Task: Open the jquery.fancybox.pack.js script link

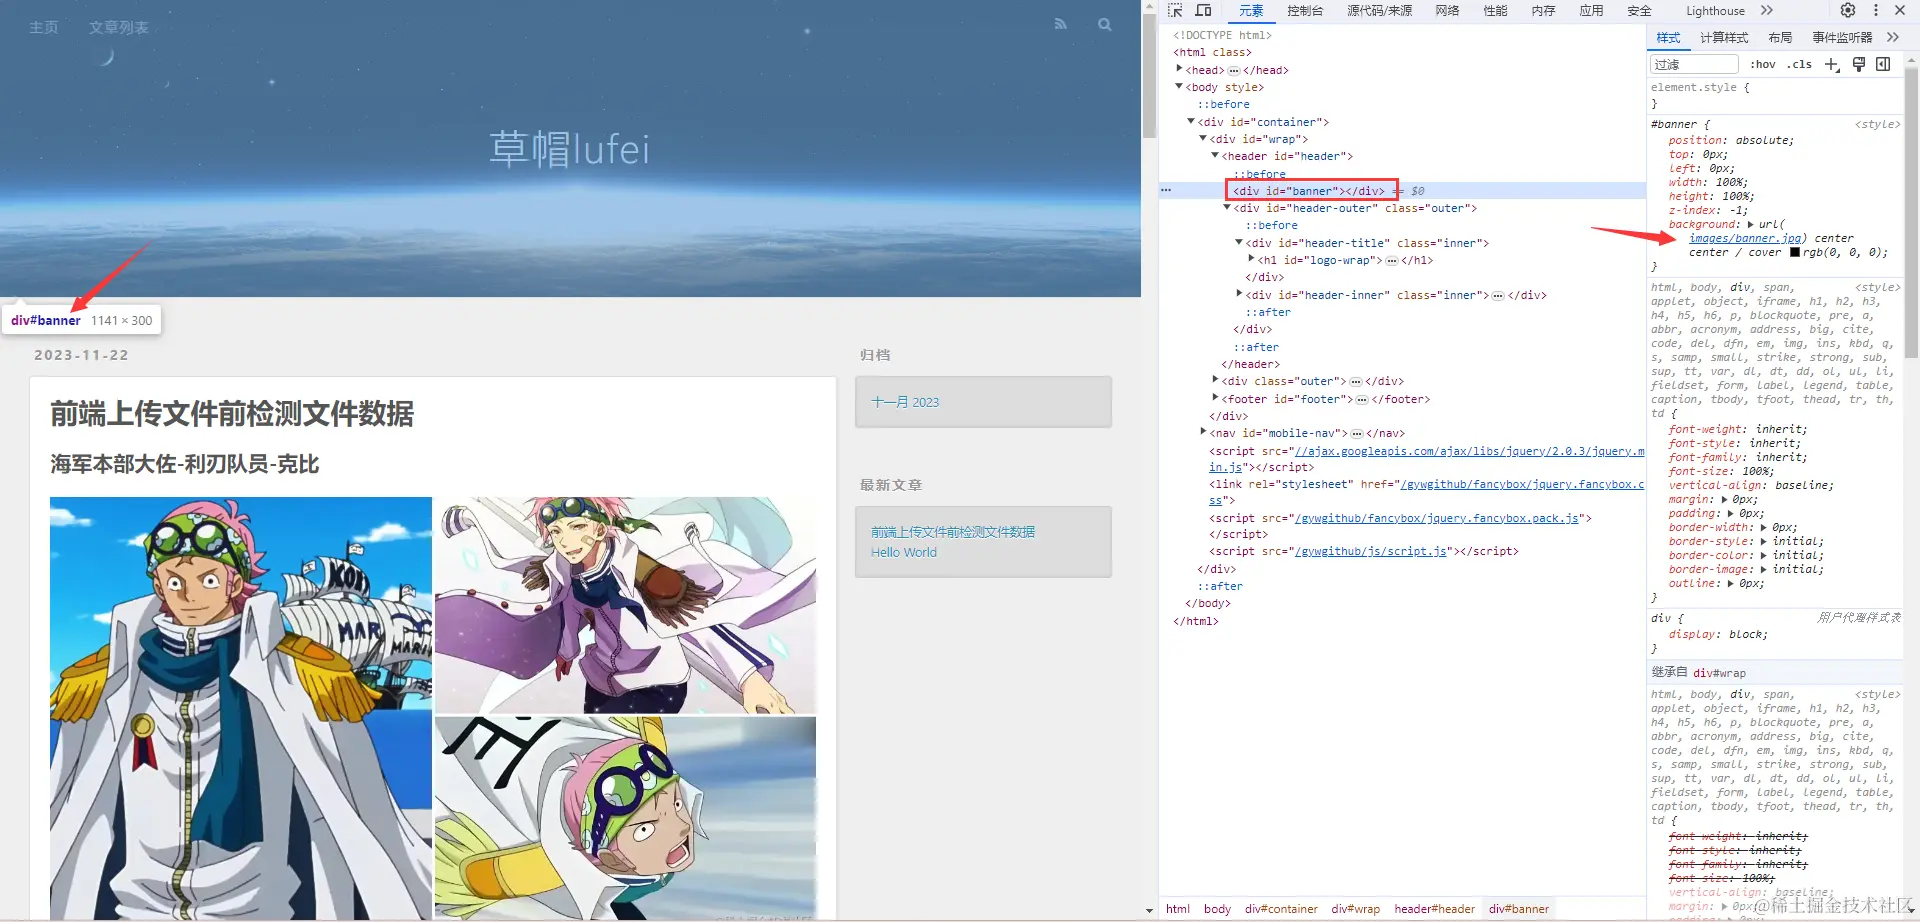Action: [1437, 518]
